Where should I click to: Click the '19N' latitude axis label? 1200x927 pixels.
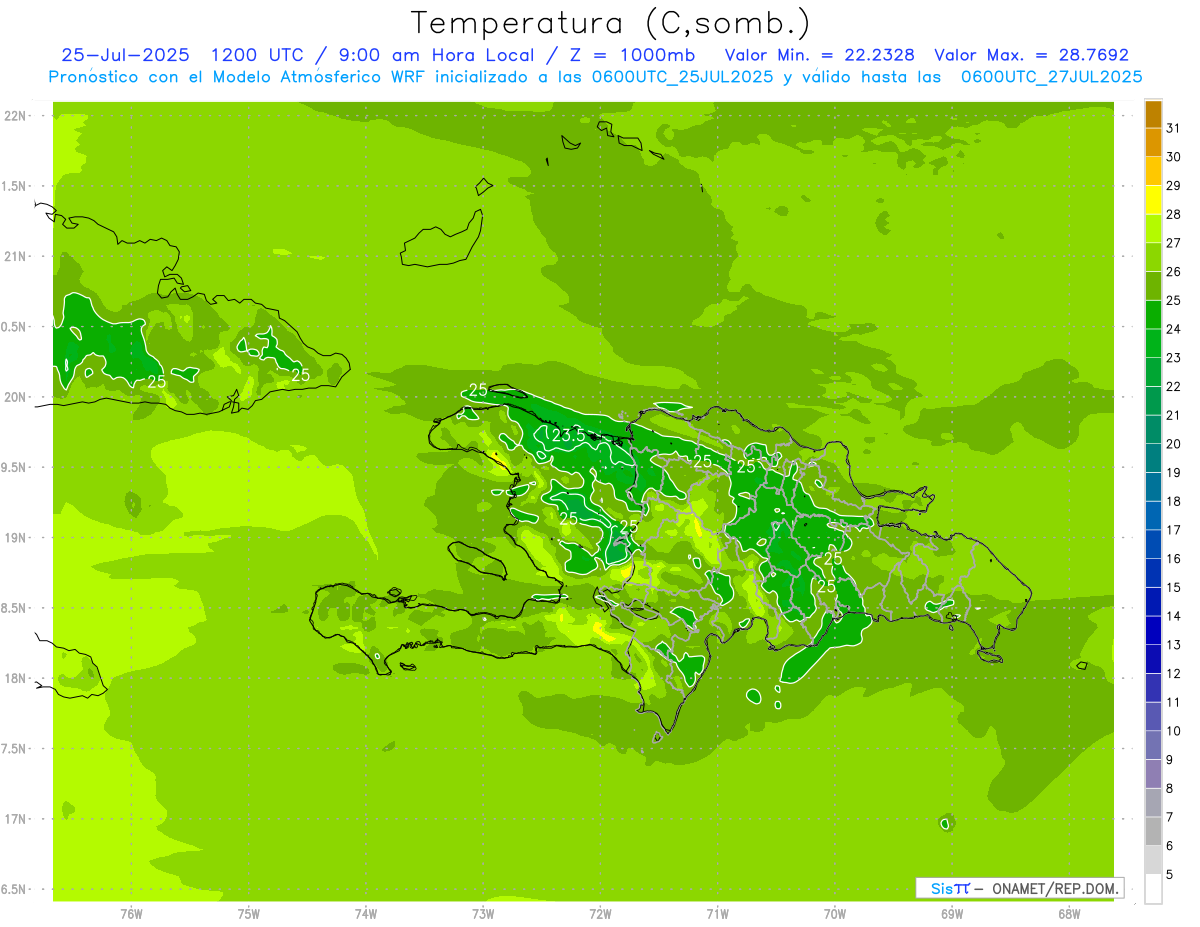click(16, 538)
